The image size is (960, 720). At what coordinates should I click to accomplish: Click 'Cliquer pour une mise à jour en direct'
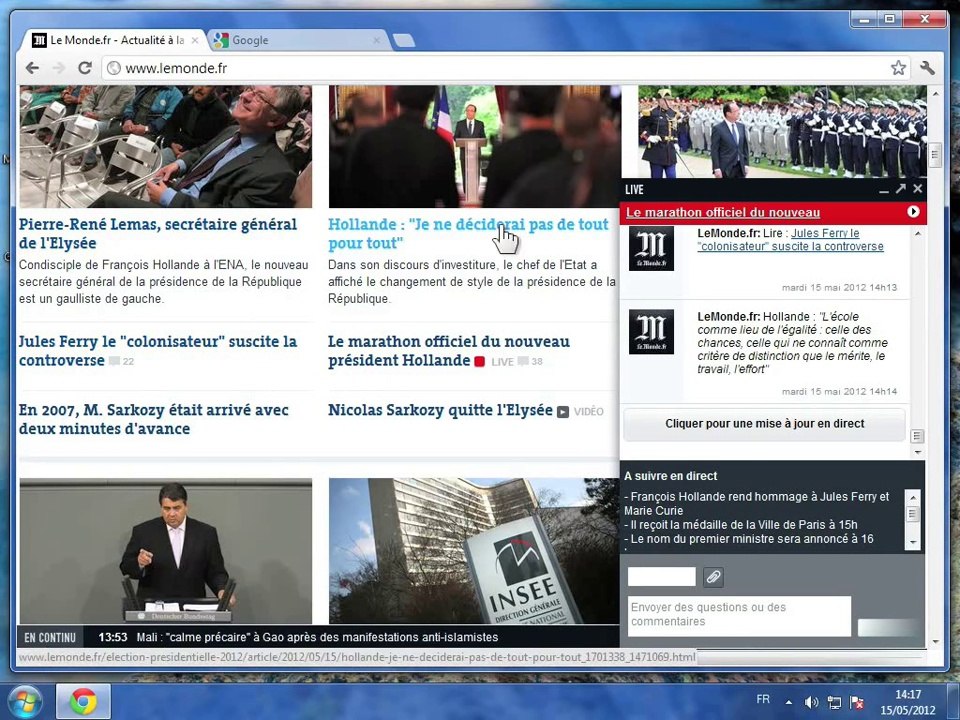pyautogui.click(x=764, y=424)
